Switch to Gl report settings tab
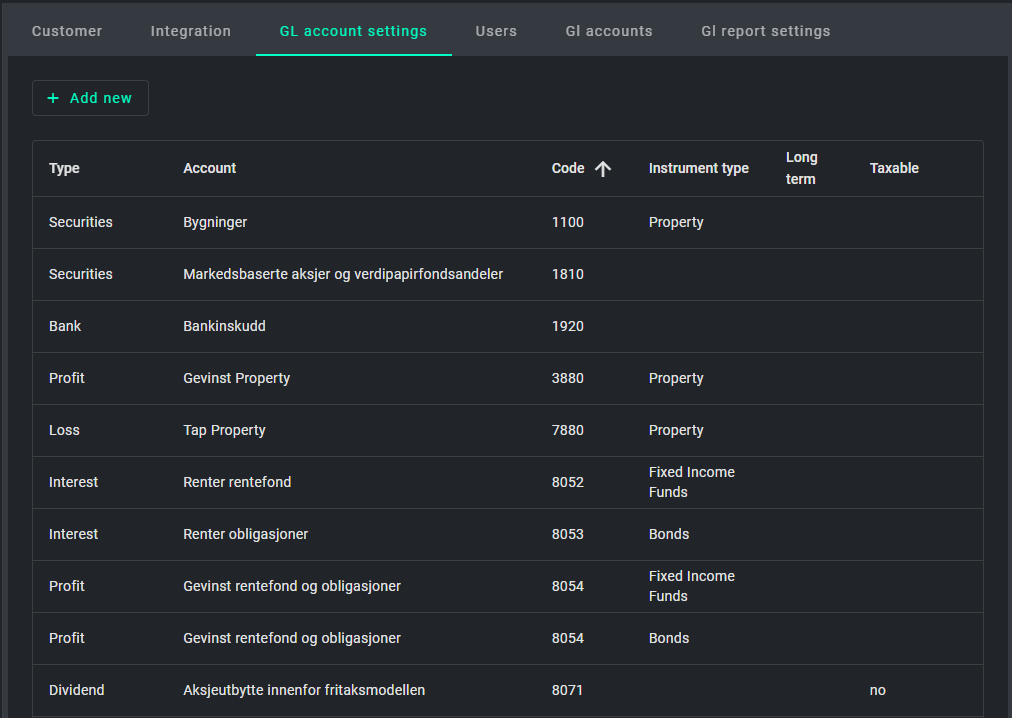The image size is (1012, 718). pos(765,31)
